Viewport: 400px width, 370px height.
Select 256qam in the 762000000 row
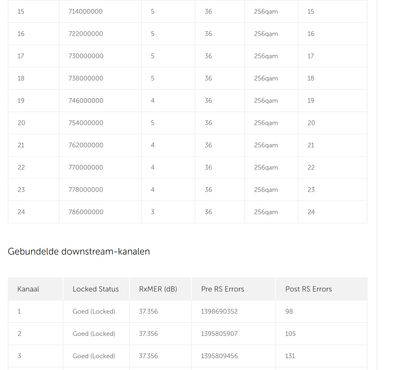(x=266, y=145)
